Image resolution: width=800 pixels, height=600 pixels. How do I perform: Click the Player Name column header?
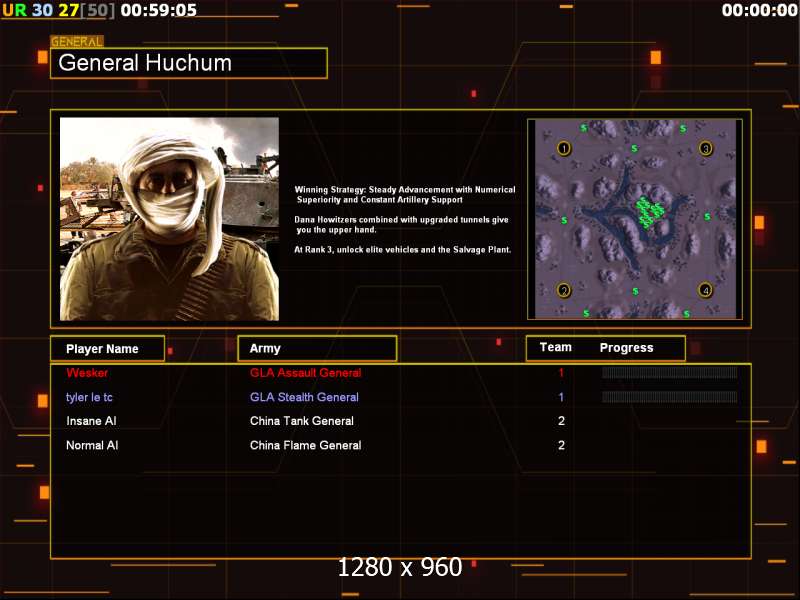[108, 349]
